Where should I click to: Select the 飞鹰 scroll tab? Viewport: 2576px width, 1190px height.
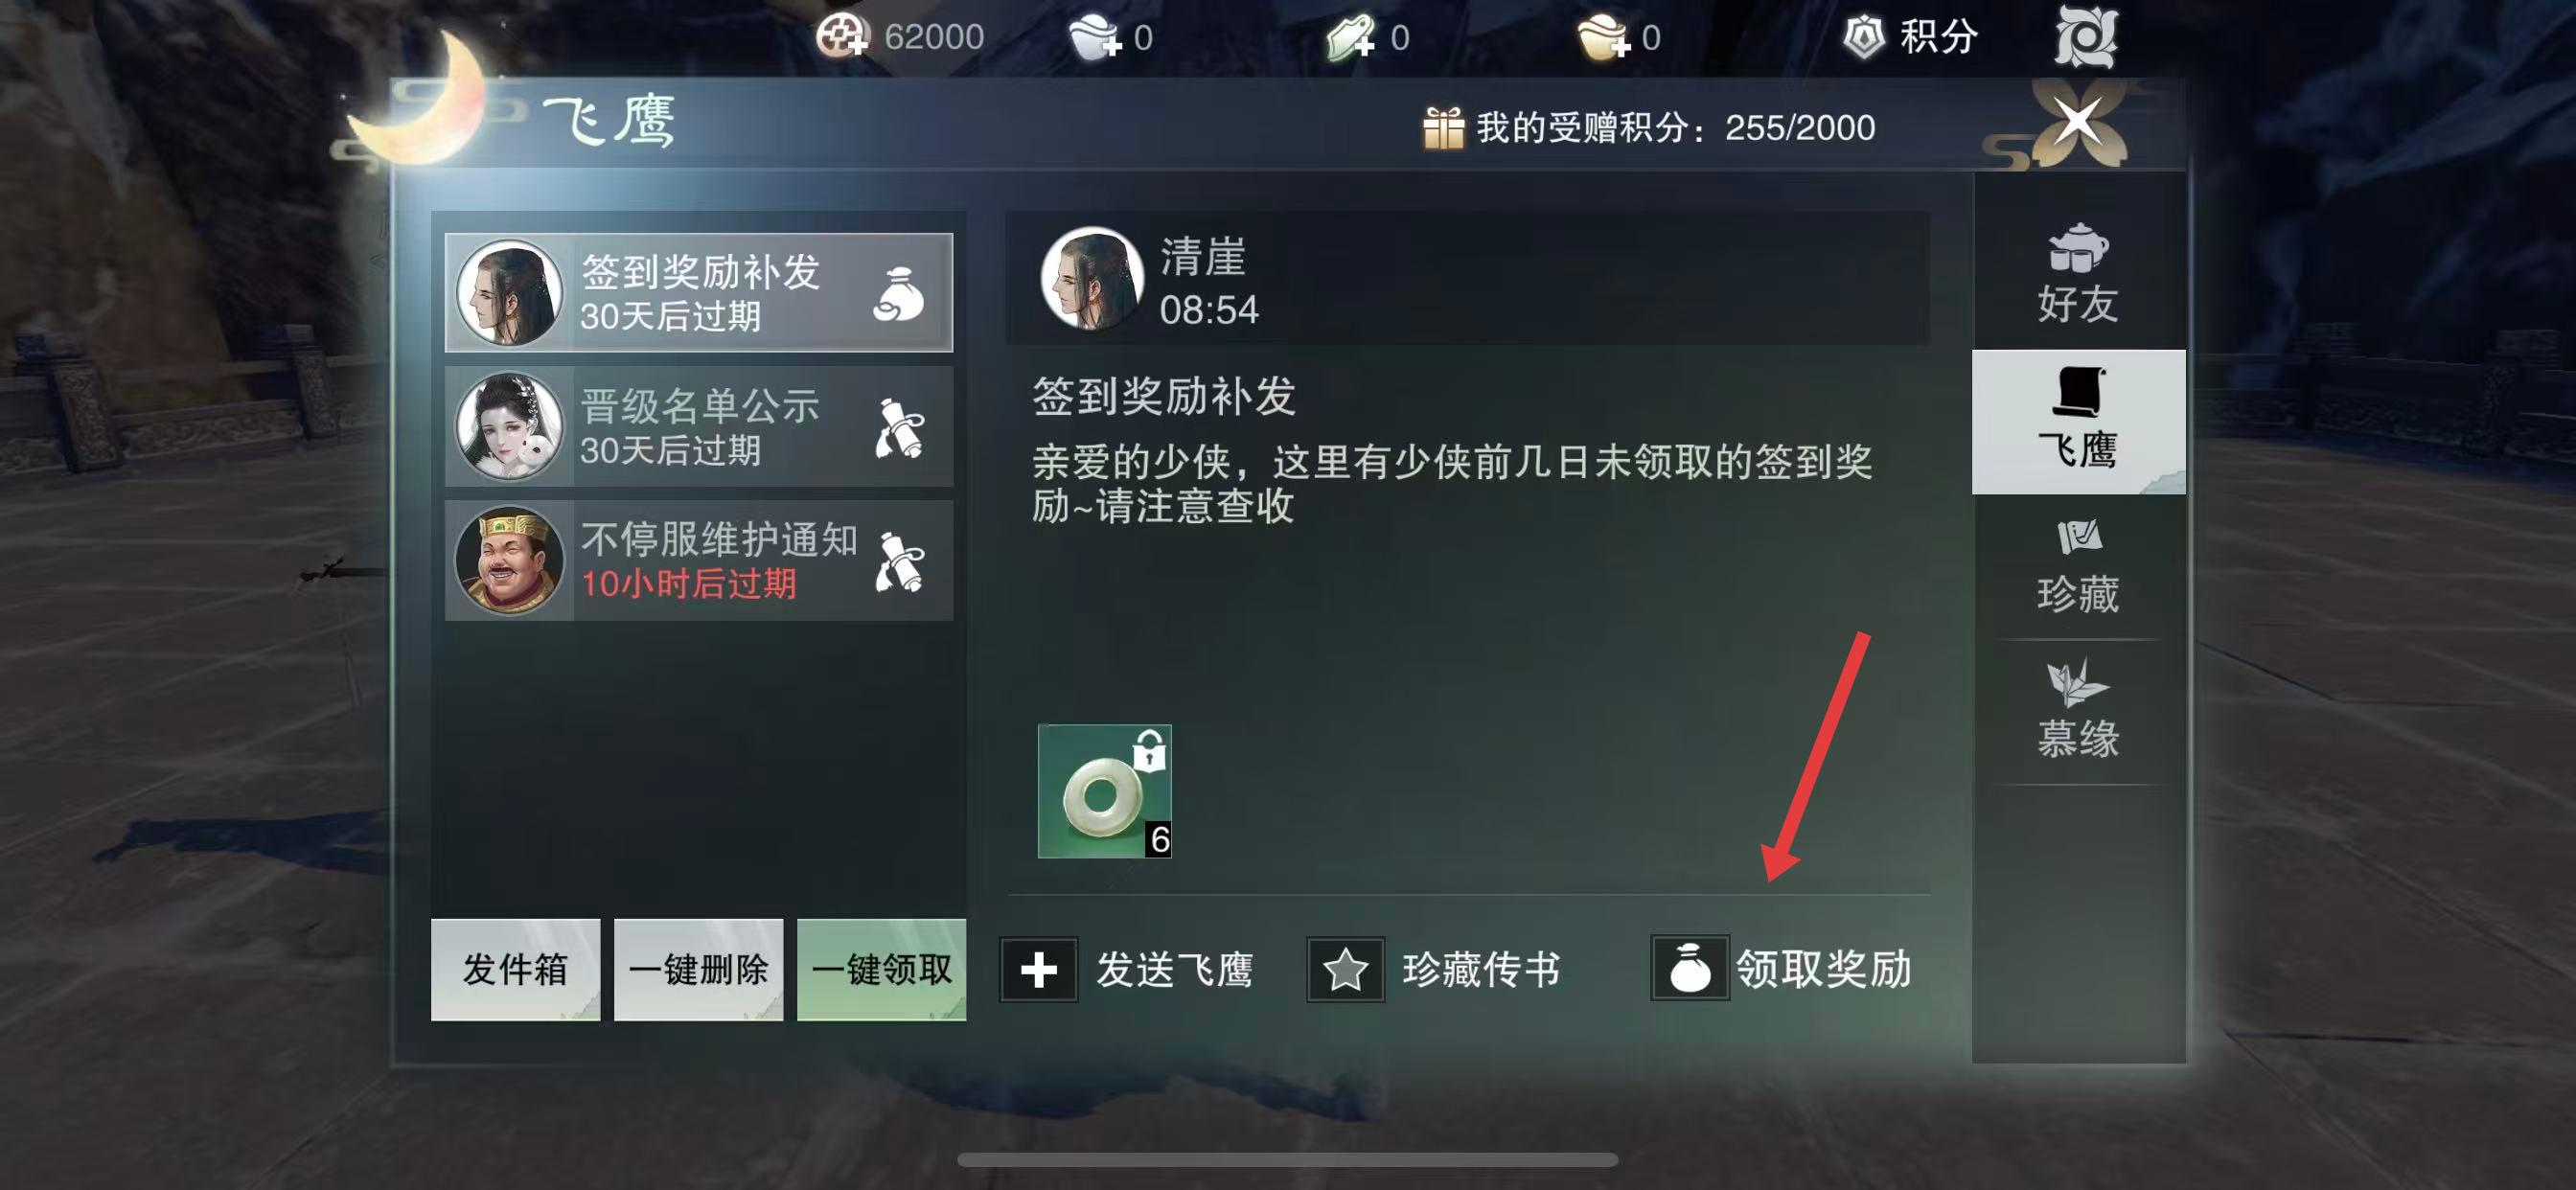tap(2078, 421)
